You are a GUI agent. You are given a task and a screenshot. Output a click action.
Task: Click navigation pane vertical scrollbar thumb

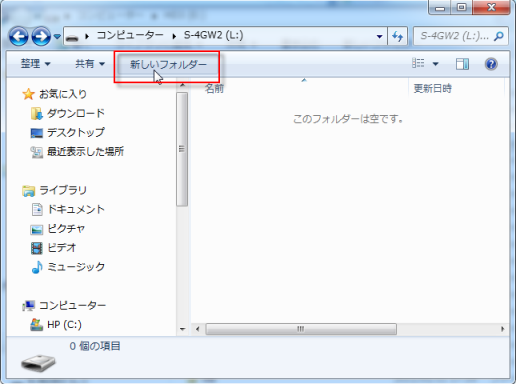(182, 149)
